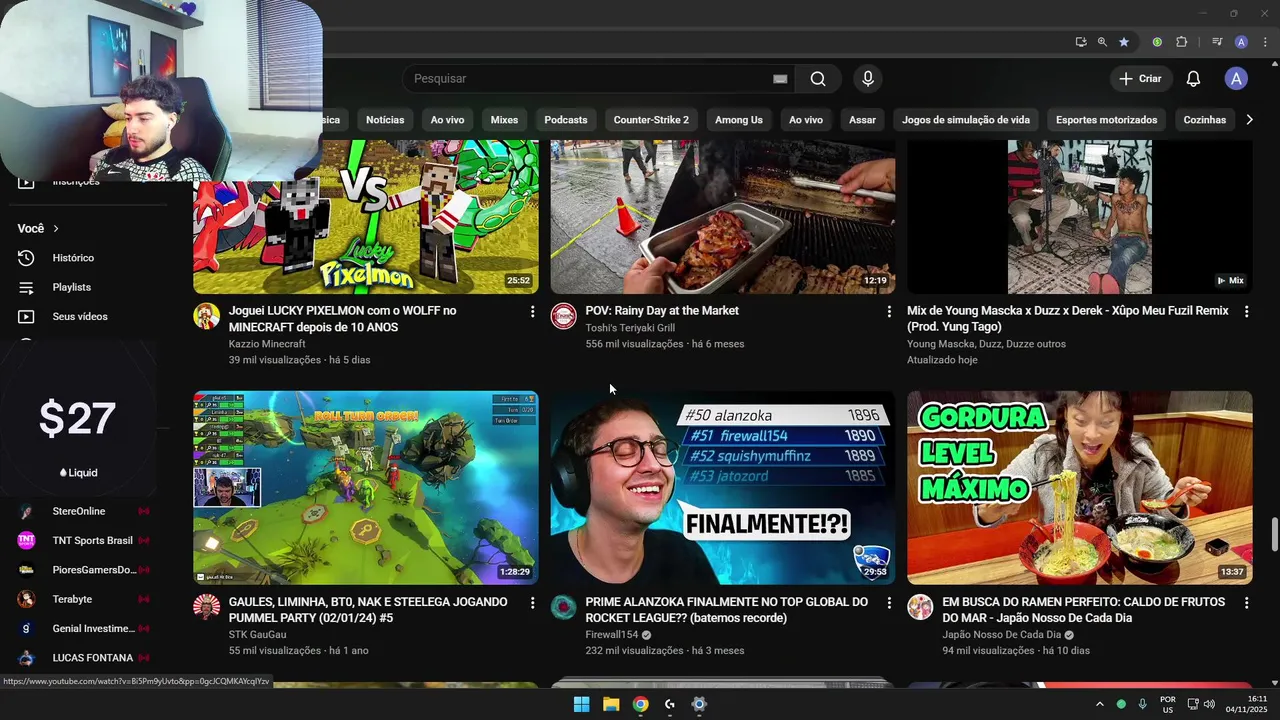Click the POV: Rainy Day at the Market title
This screenshot has height=720, width=1280.
(662, 311)
